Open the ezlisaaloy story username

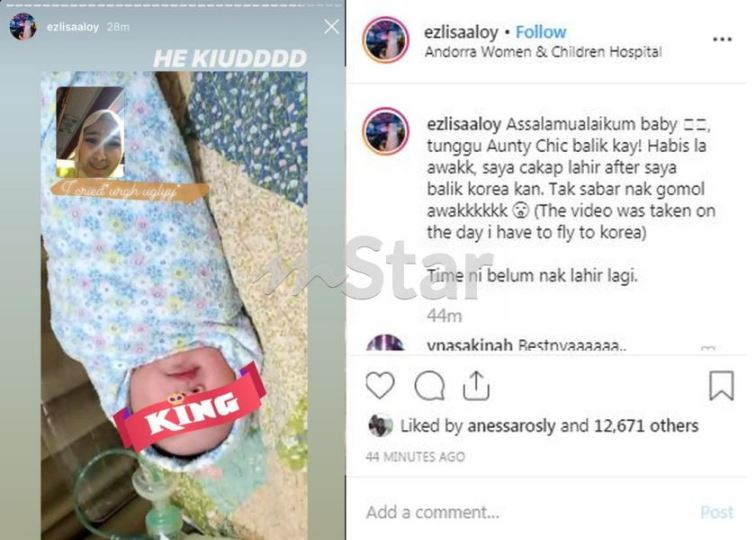pyautogui.click(x=73, y=27)
